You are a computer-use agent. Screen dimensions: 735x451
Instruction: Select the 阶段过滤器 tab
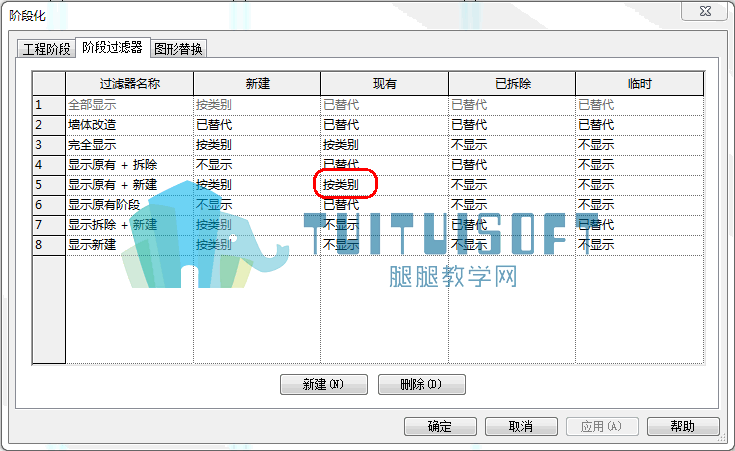pos(112,47)
